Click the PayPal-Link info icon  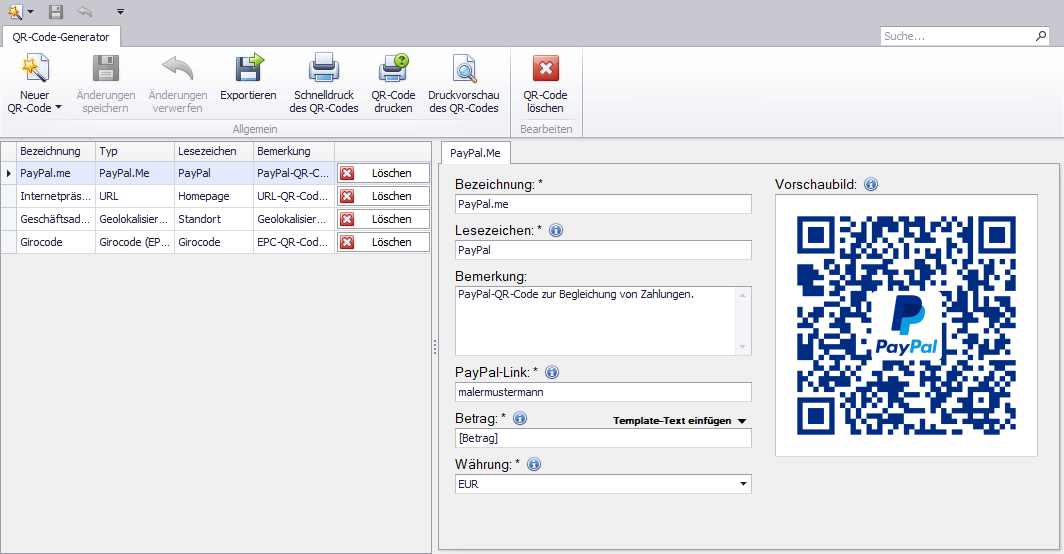[x=552, y=372]
